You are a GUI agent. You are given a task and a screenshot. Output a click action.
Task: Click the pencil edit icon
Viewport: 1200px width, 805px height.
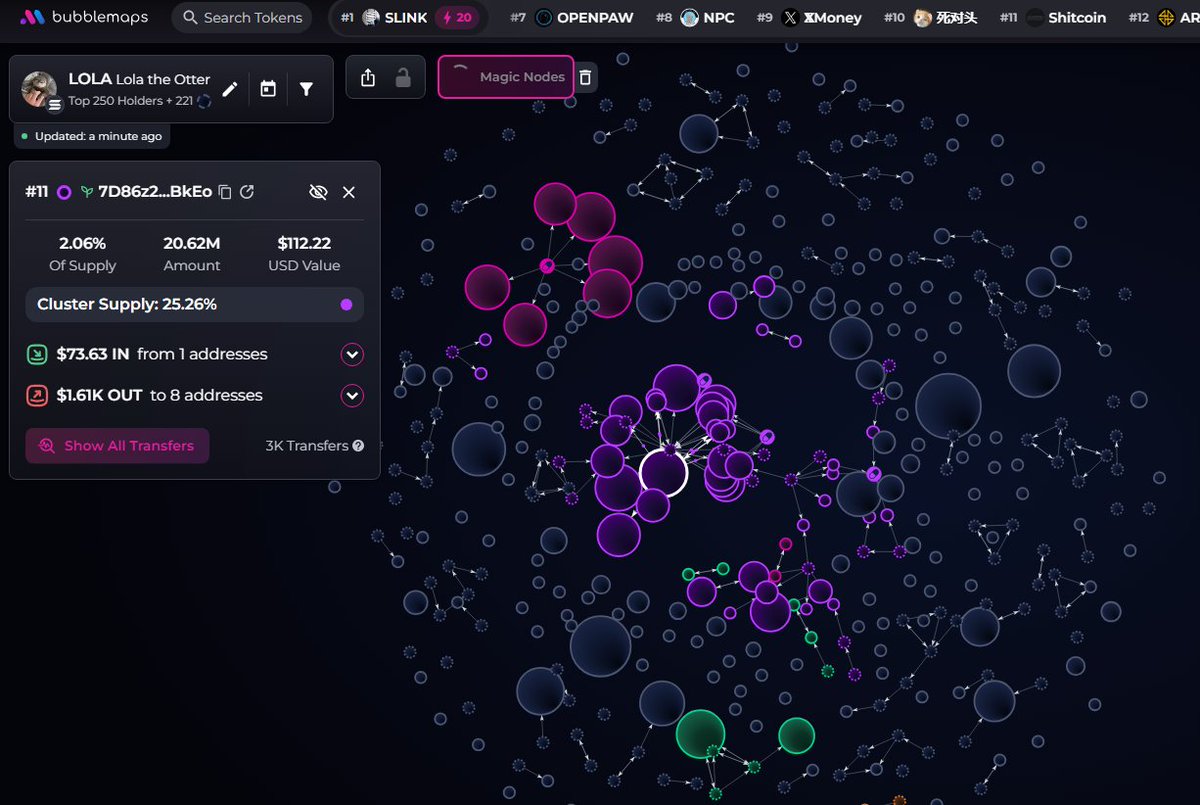tap(230, 89)
